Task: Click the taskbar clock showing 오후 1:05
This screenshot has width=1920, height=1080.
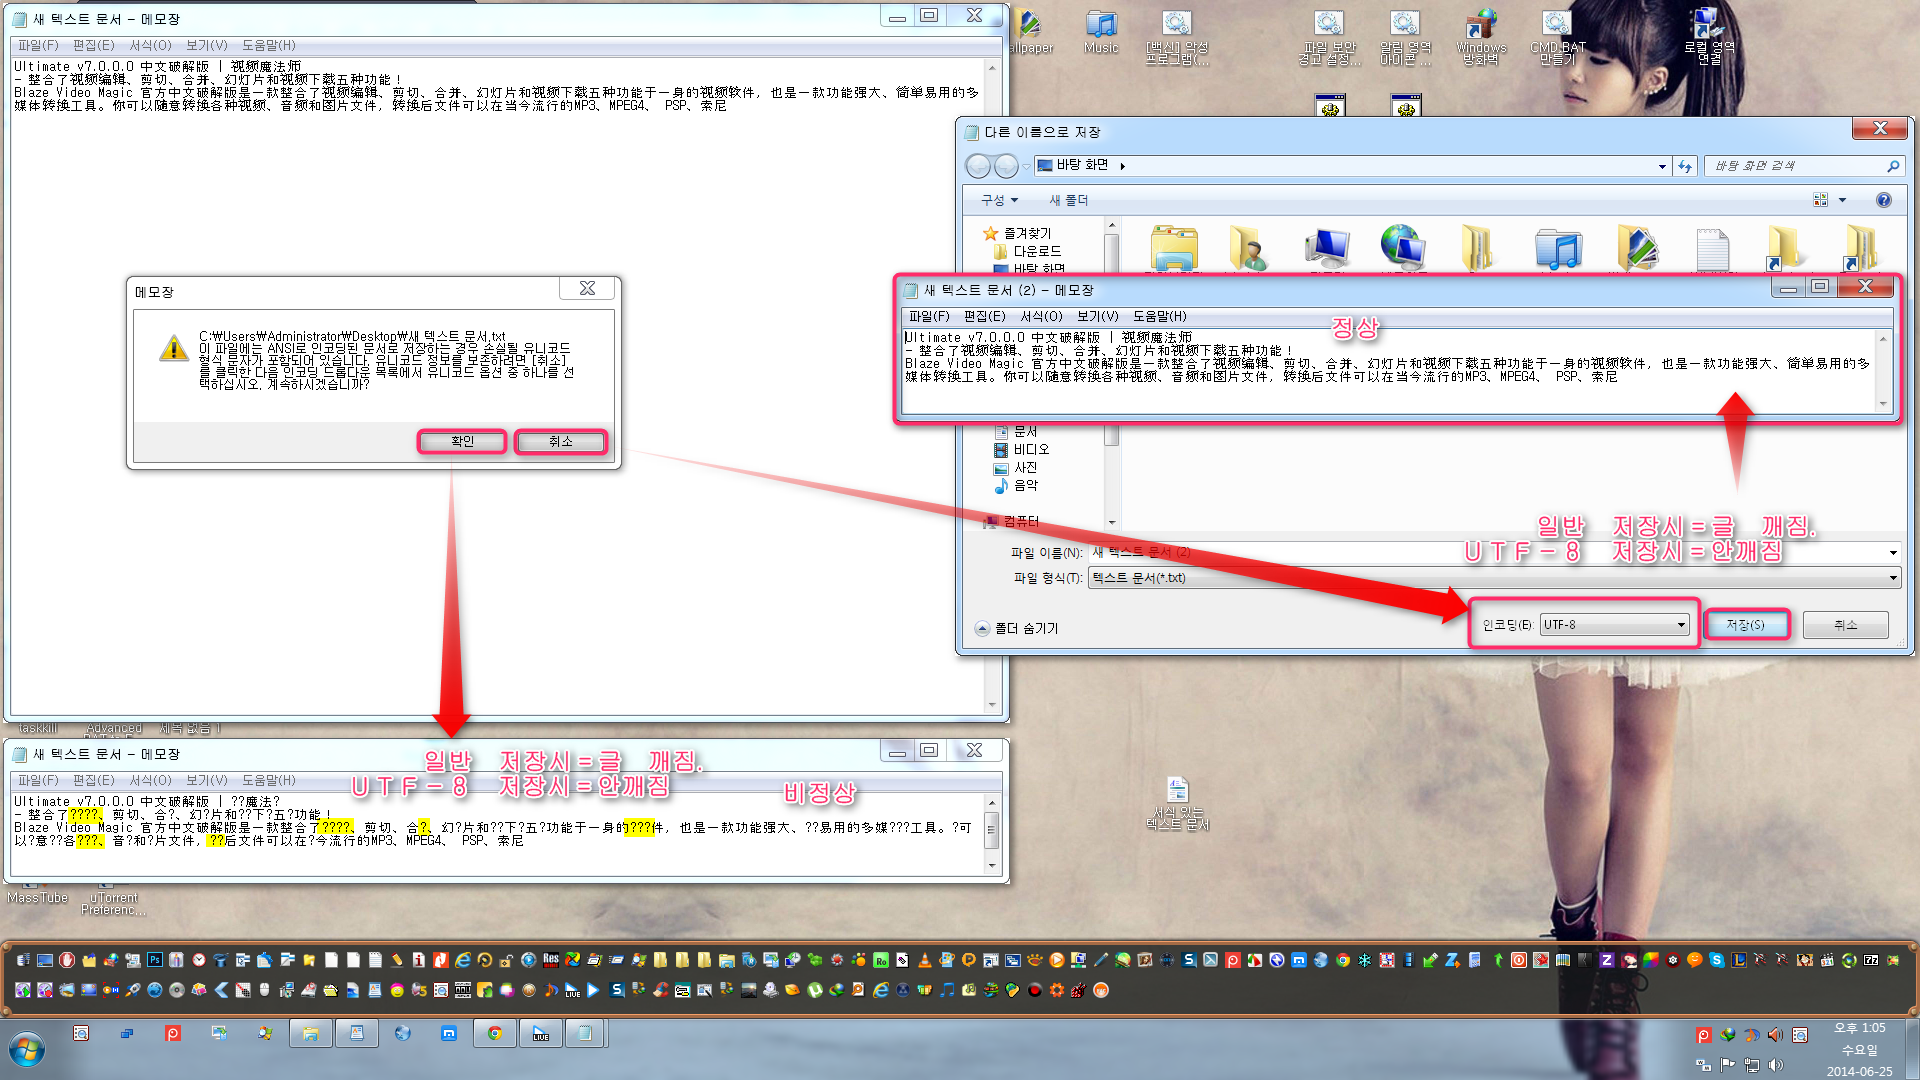Action: [x=1859, y=1028]
